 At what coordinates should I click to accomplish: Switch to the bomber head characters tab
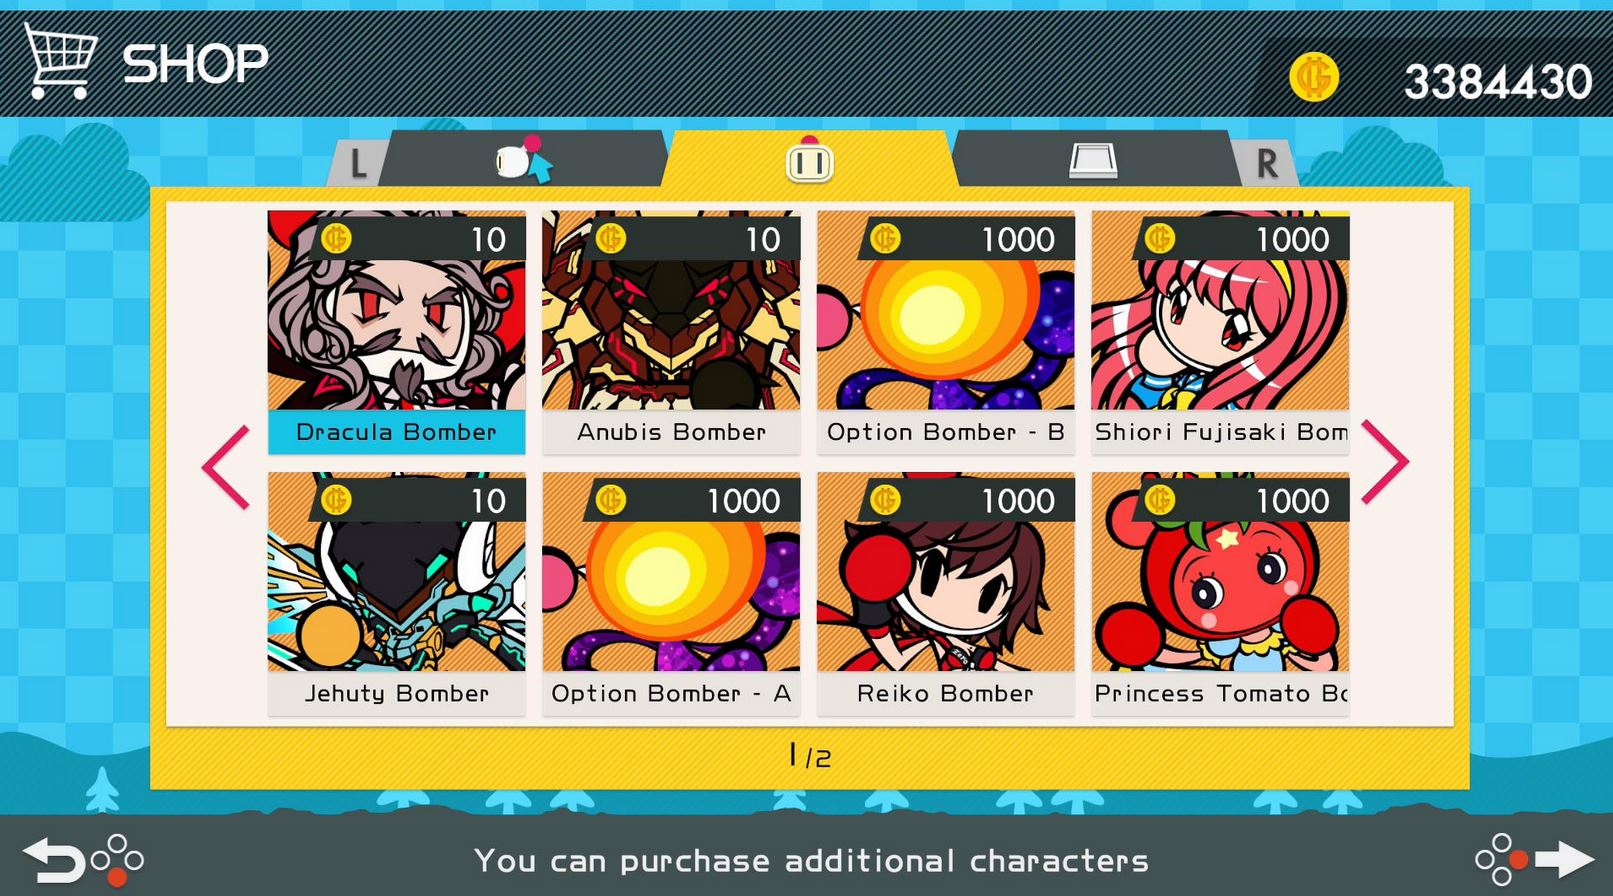point(809,160)
